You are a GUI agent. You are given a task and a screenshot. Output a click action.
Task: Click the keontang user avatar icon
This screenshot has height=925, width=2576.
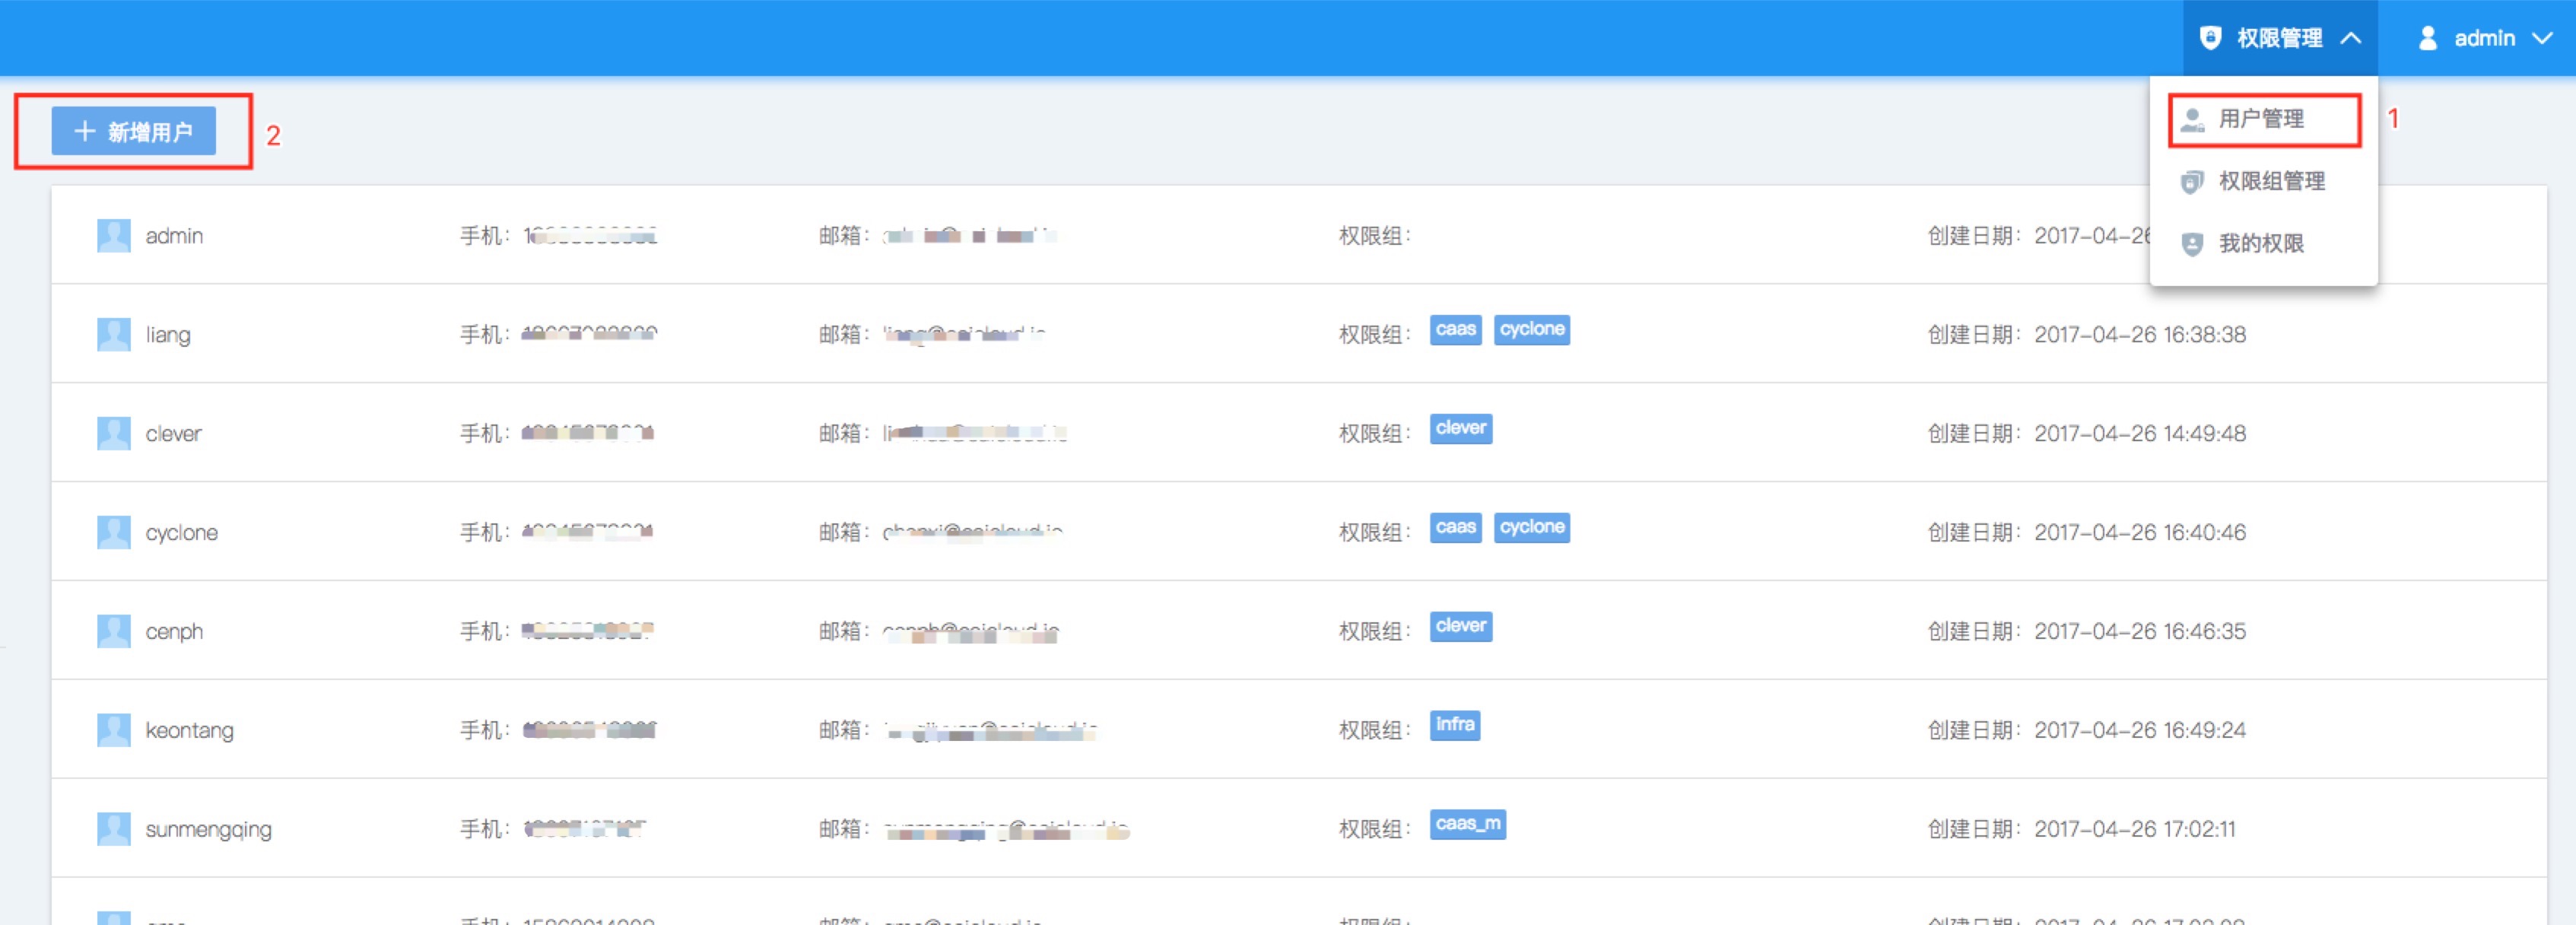pos(113,730)
